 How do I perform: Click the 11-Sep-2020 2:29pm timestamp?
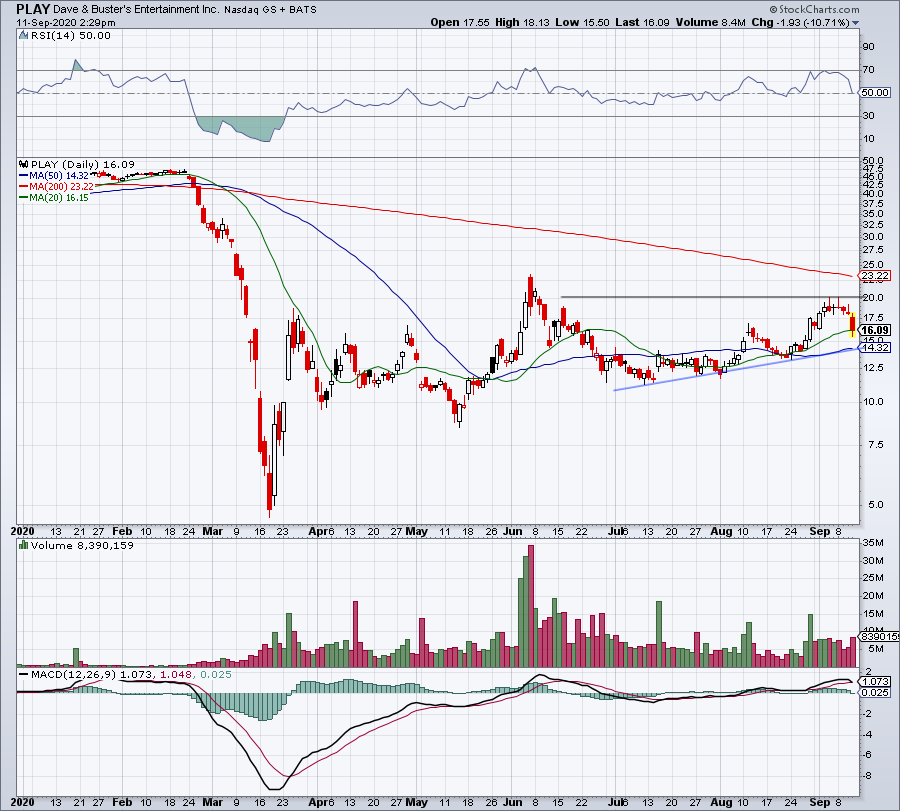coord(65,23)
